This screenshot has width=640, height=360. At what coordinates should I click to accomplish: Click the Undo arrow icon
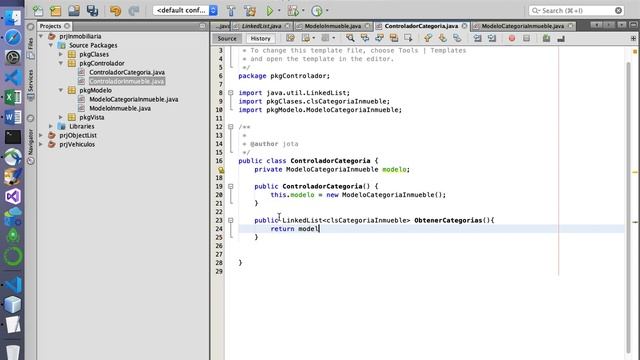coord(116,11)
